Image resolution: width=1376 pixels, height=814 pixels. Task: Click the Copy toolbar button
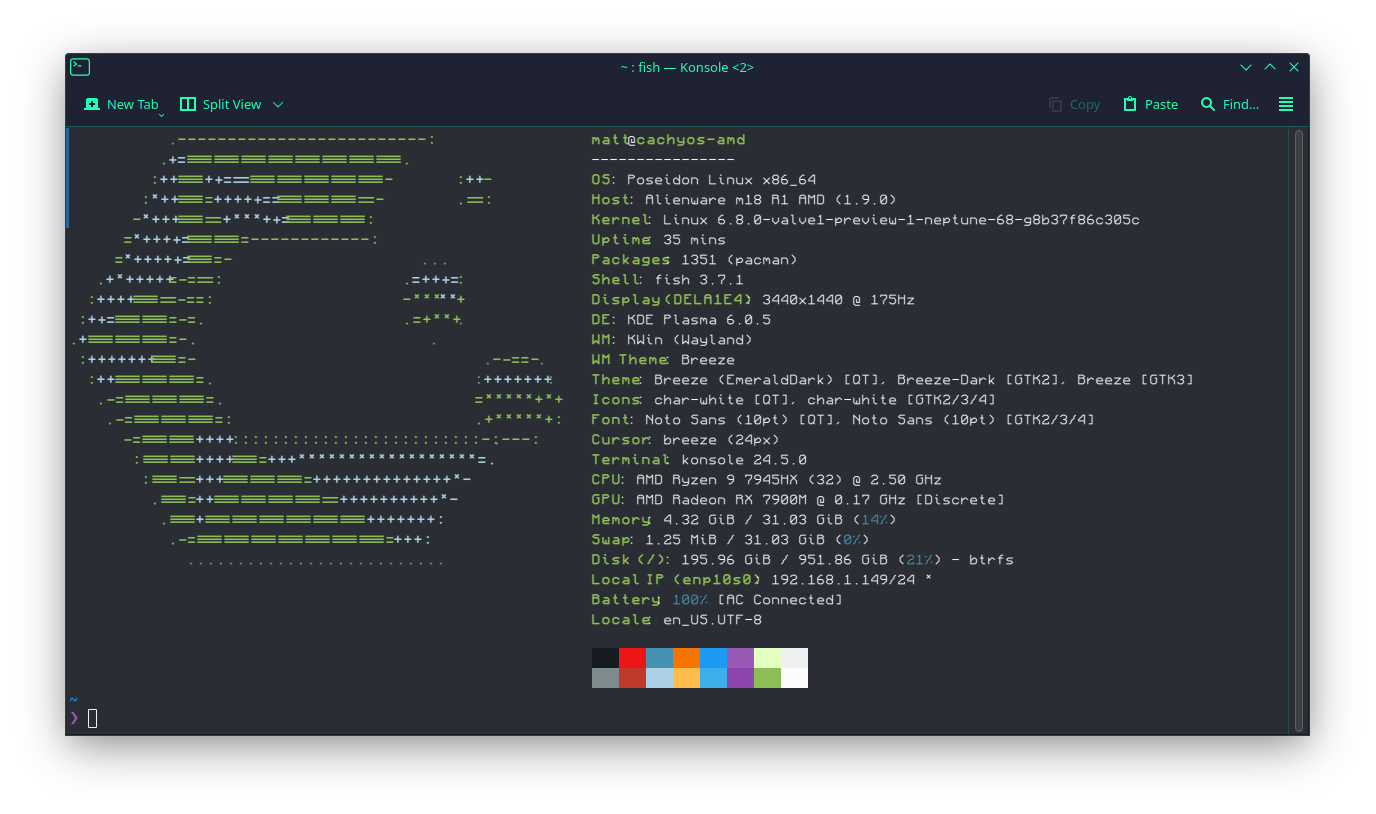coord(1074,104)
